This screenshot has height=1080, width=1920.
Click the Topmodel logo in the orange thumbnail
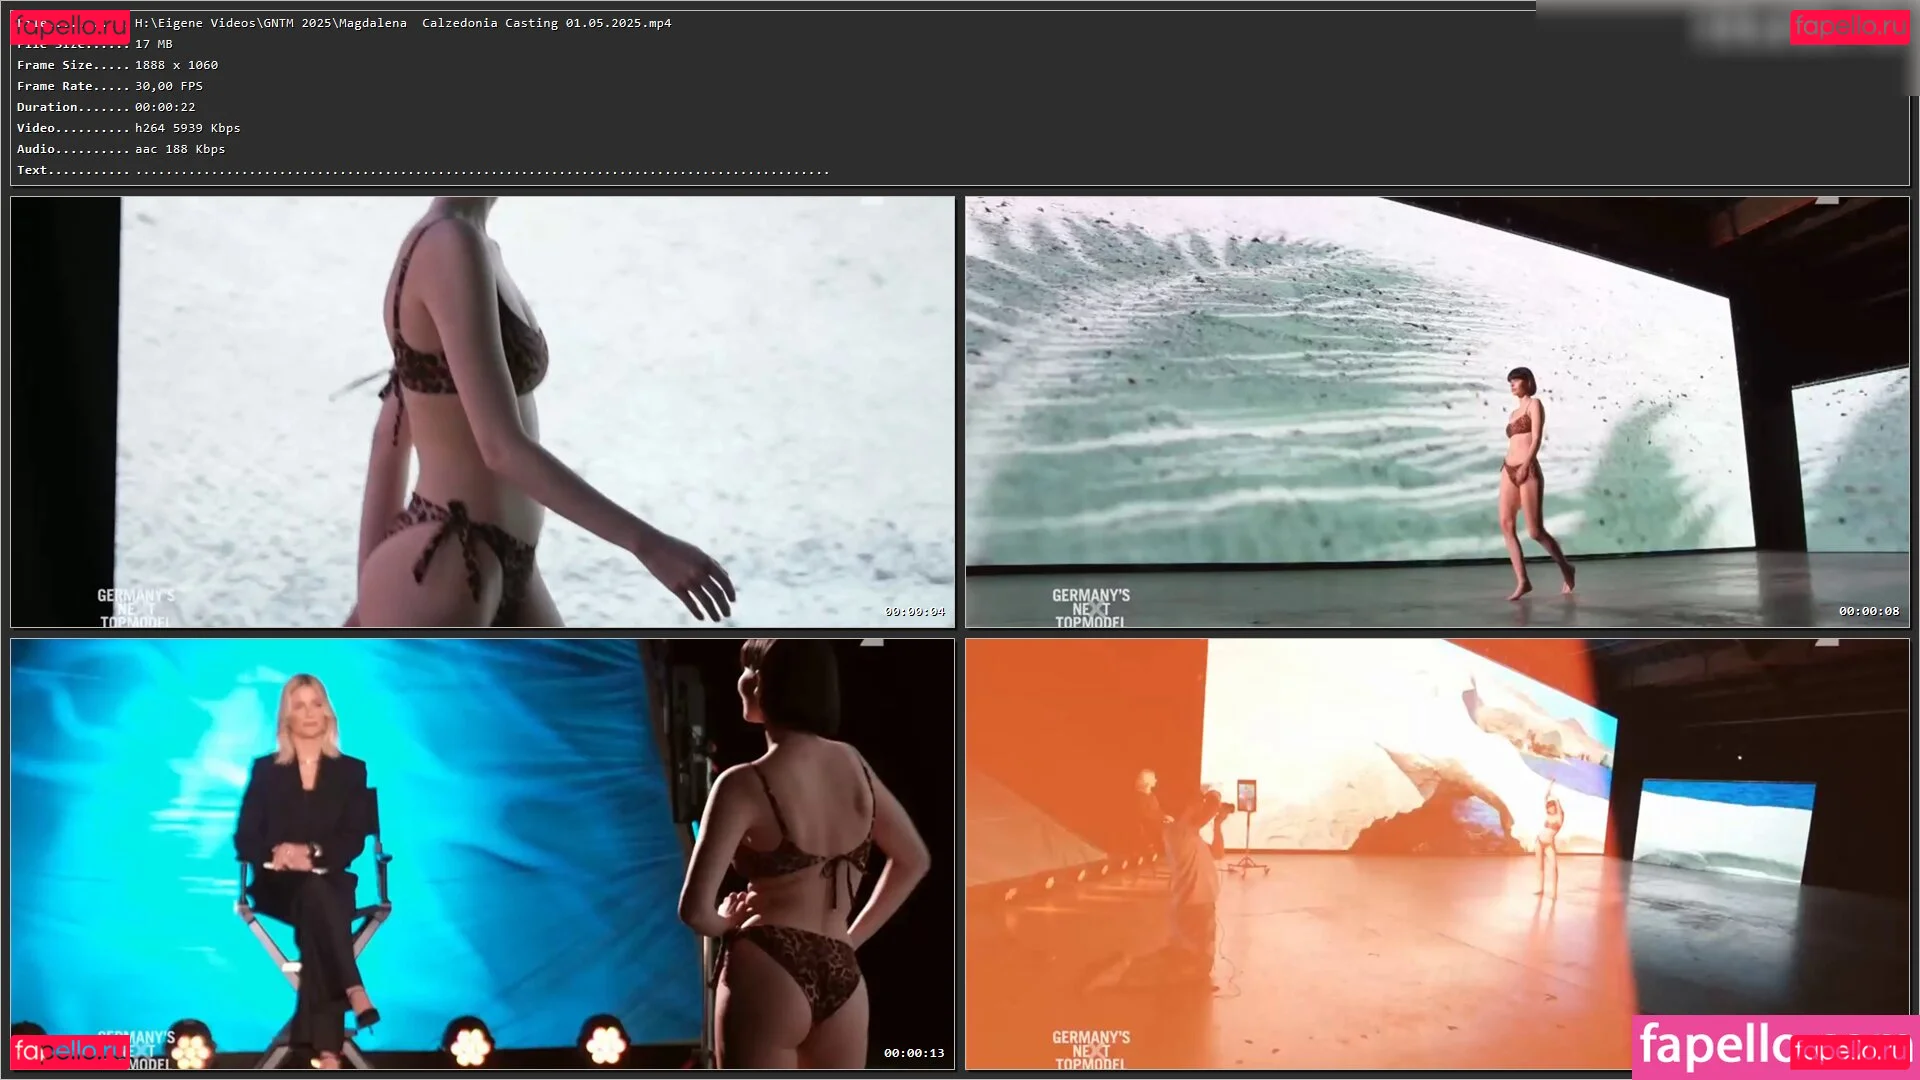[1090, 1050]
